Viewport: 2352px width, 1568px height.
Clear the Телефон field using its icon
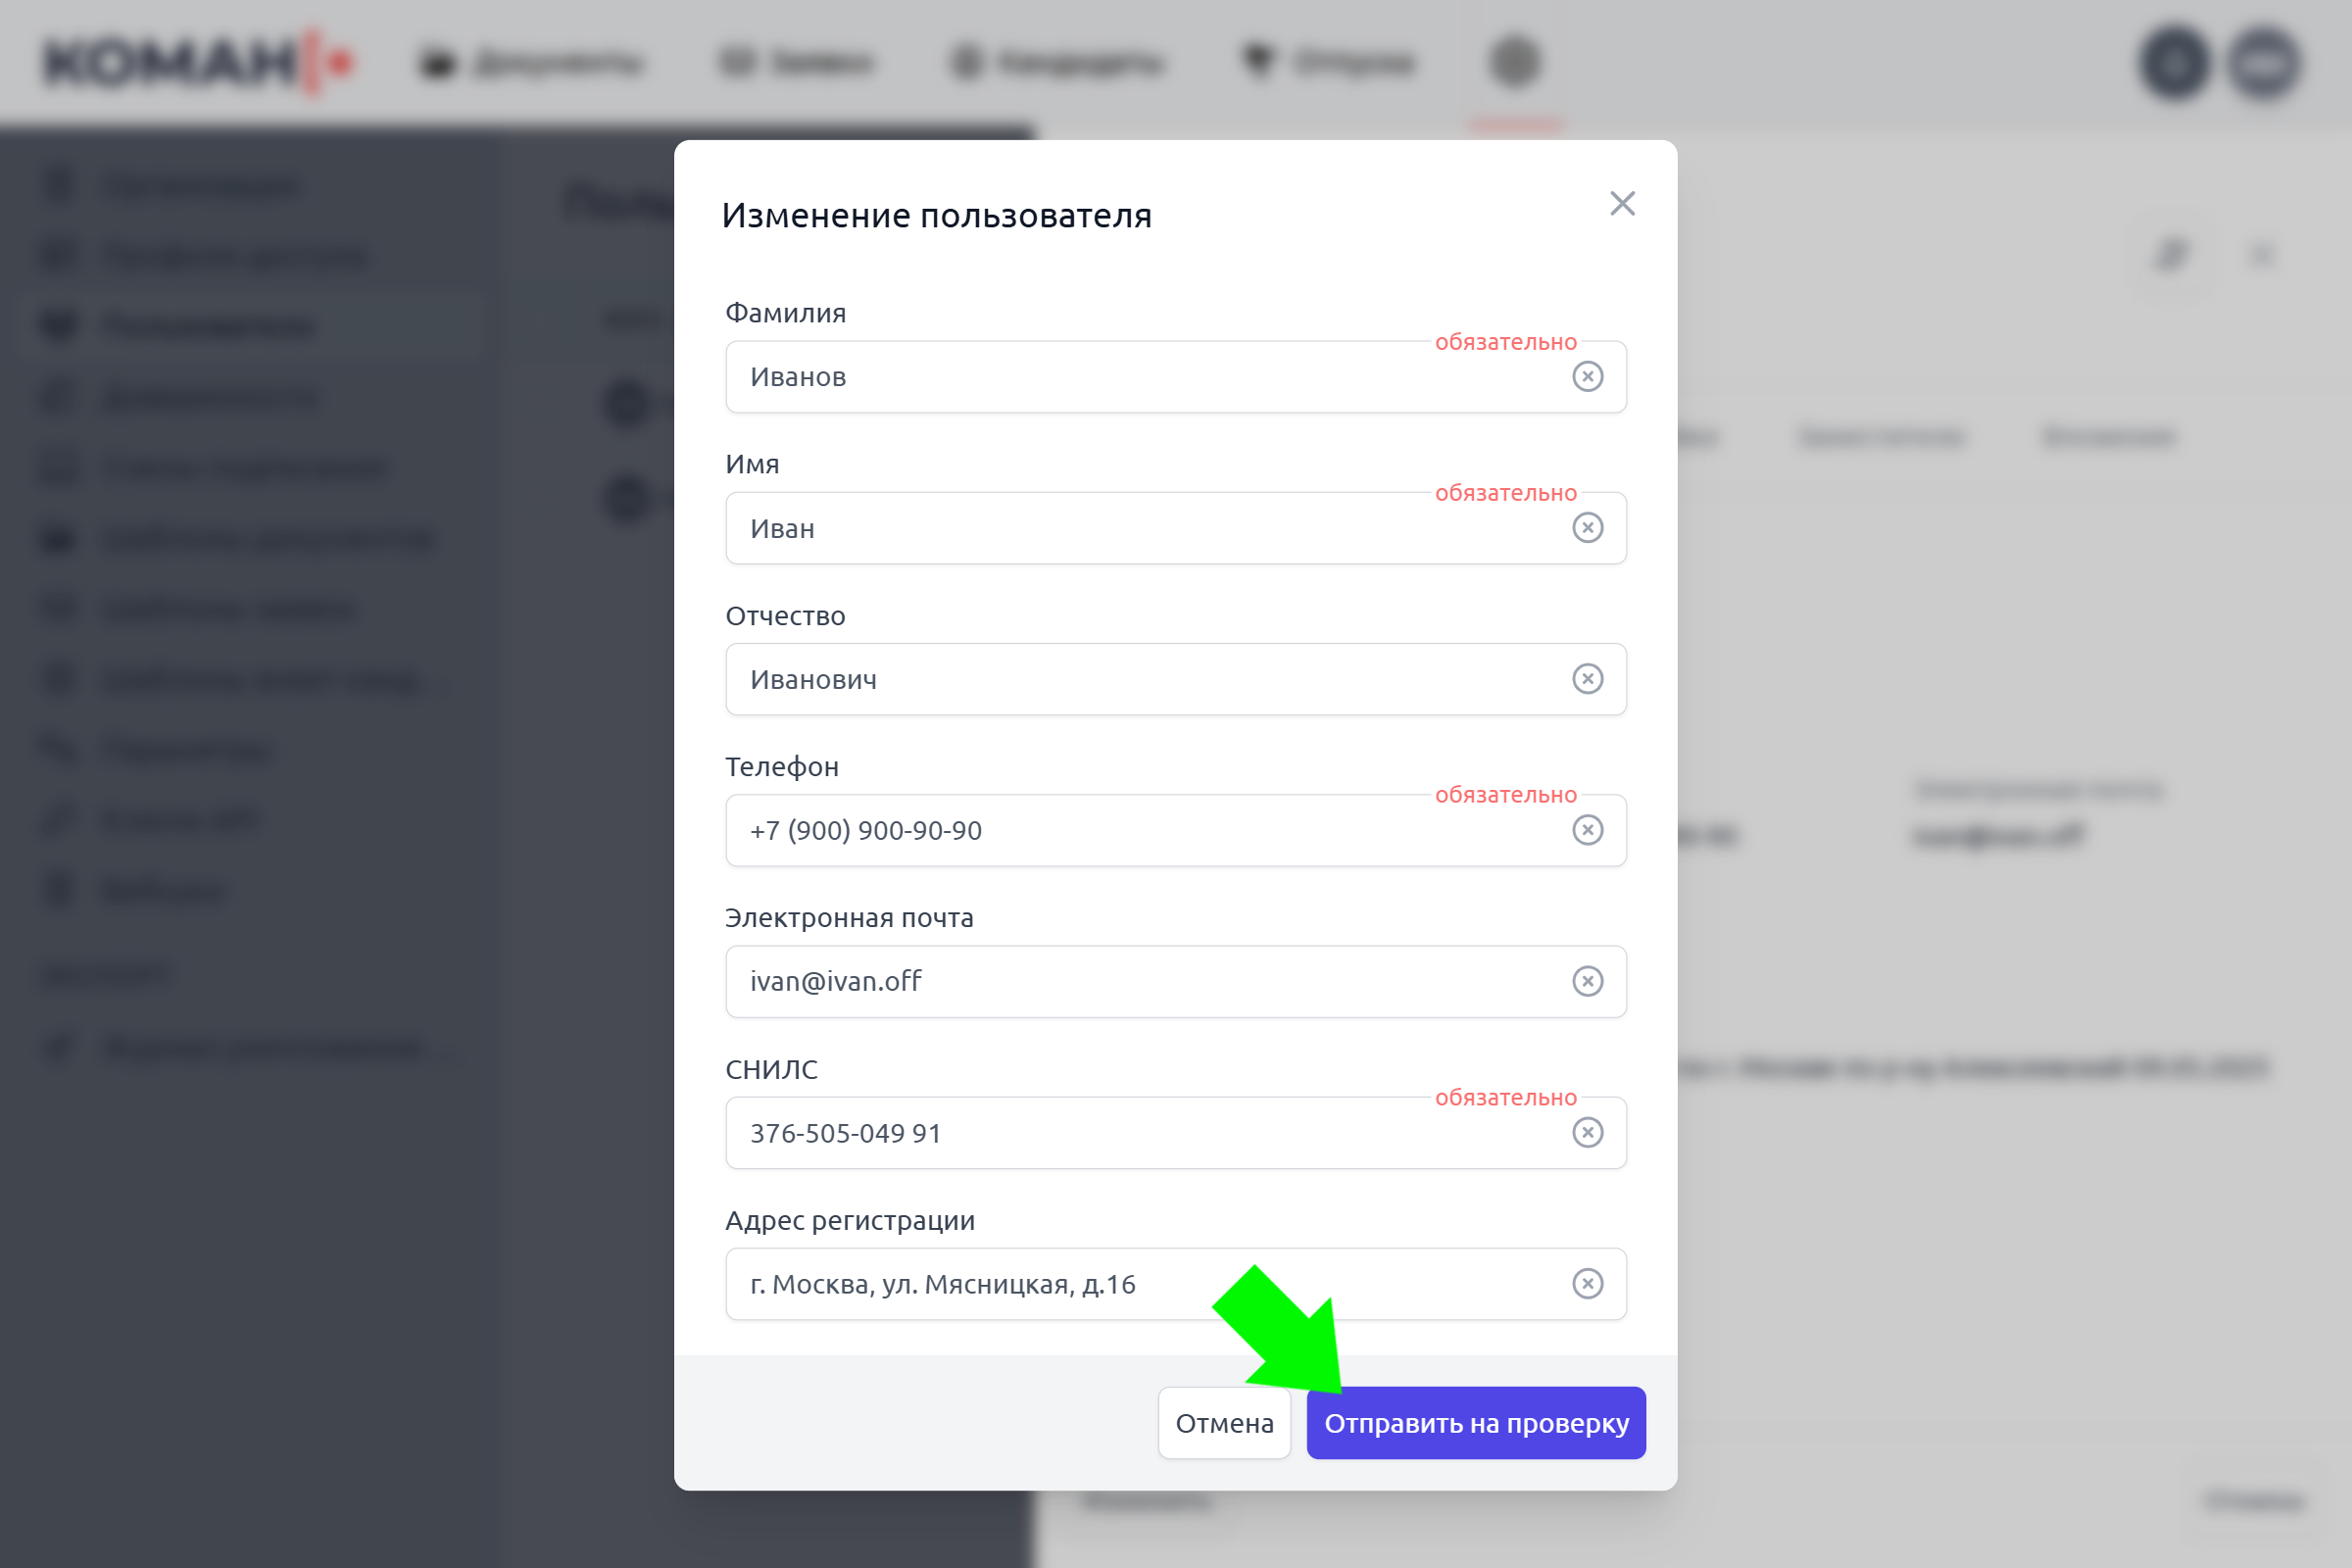[x=1587, y=830]
